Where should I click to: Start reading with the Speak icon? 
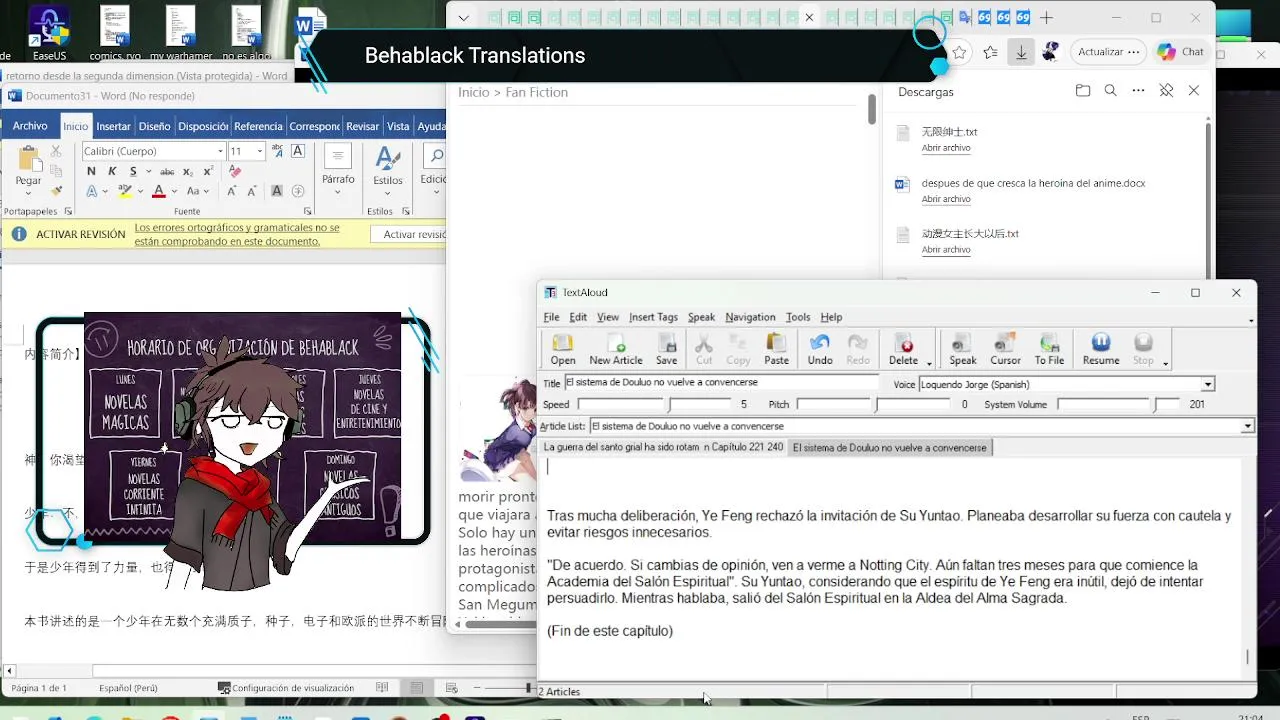coord(962,349)
